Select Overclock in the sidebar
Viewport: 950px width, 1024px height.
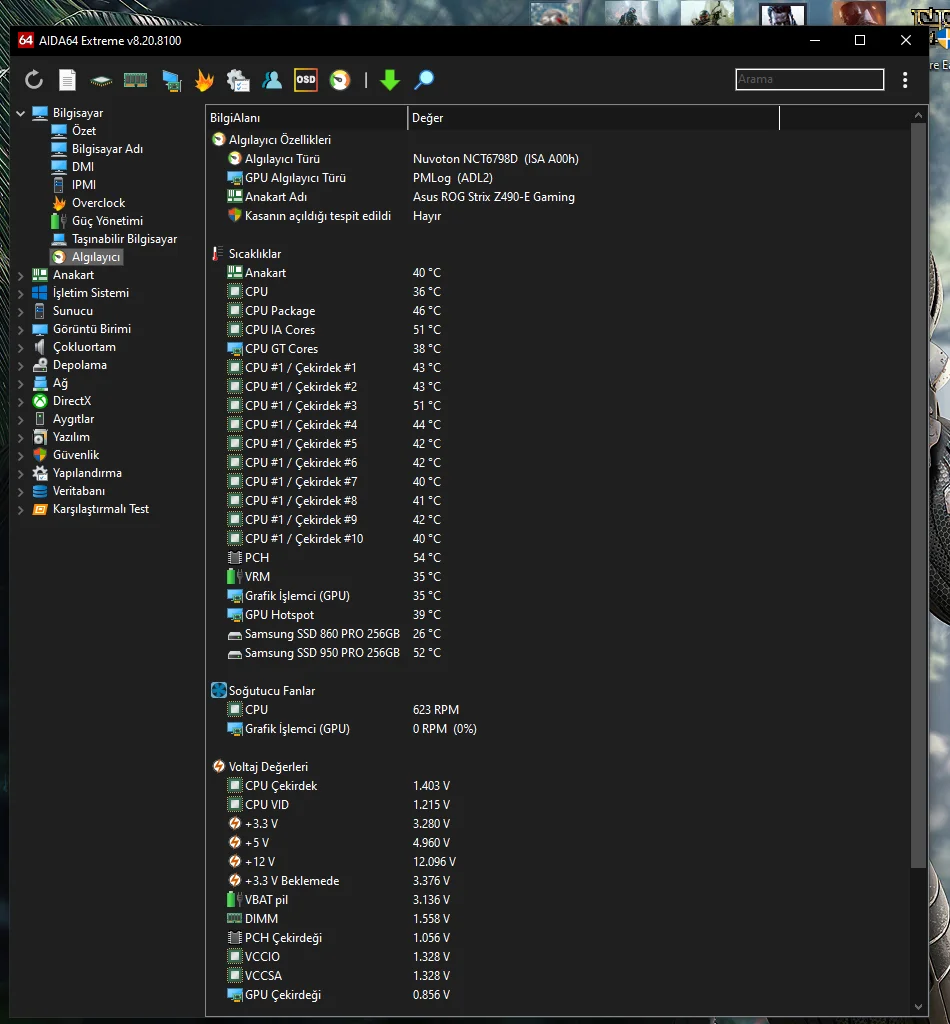tap(98, 203)
